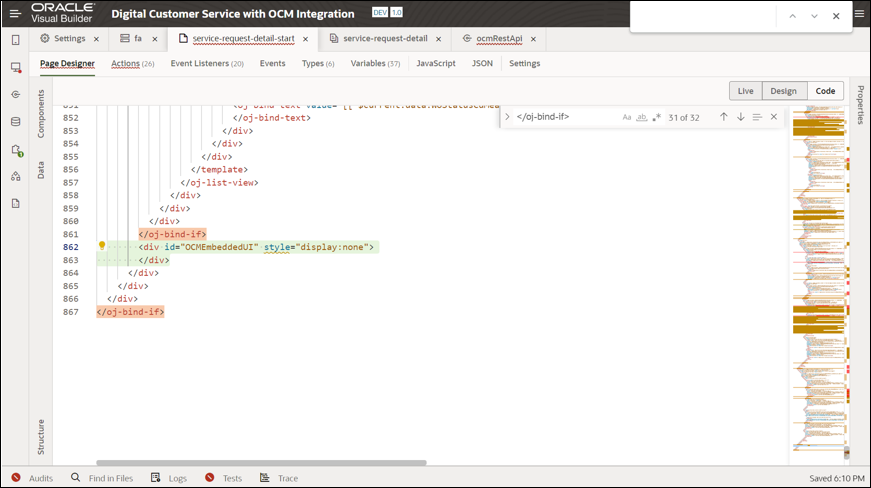Image resolution: width=871 pixels, height=488 pixels.
Task: Click the DEV 1.0 version badge
Action: pyautogui.click(x=387, y=12)
